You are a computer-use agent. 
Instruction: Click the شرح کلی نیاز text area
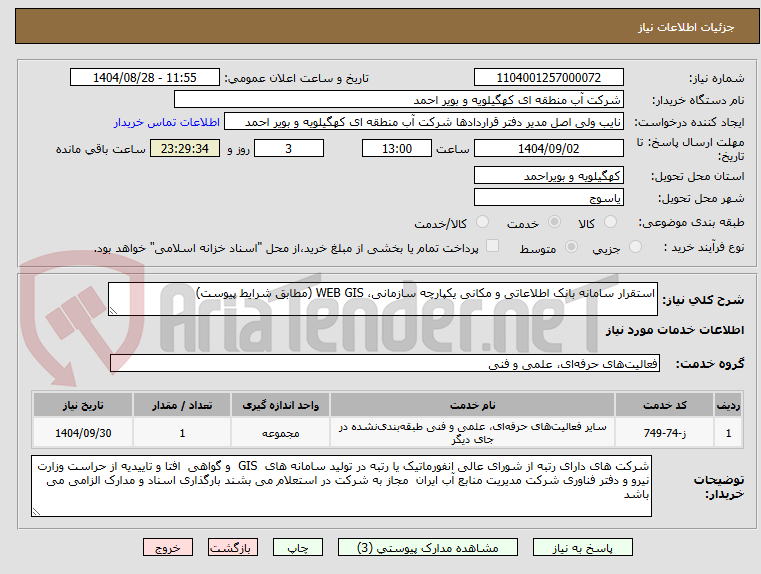pos(382,299)
